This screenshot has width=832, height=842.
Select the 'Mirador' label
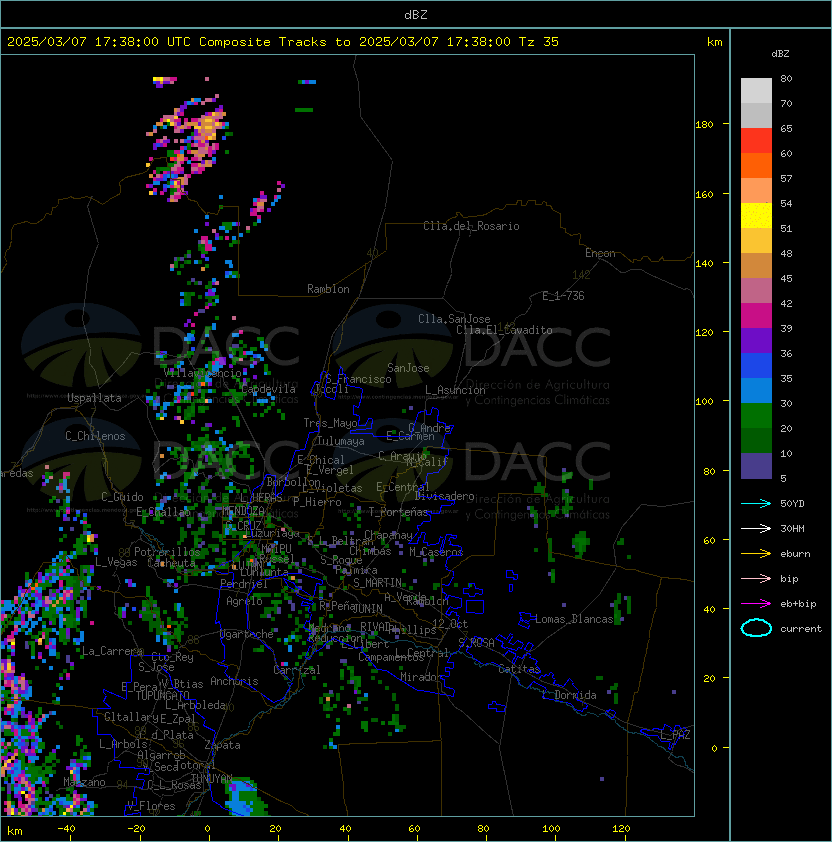421,677
